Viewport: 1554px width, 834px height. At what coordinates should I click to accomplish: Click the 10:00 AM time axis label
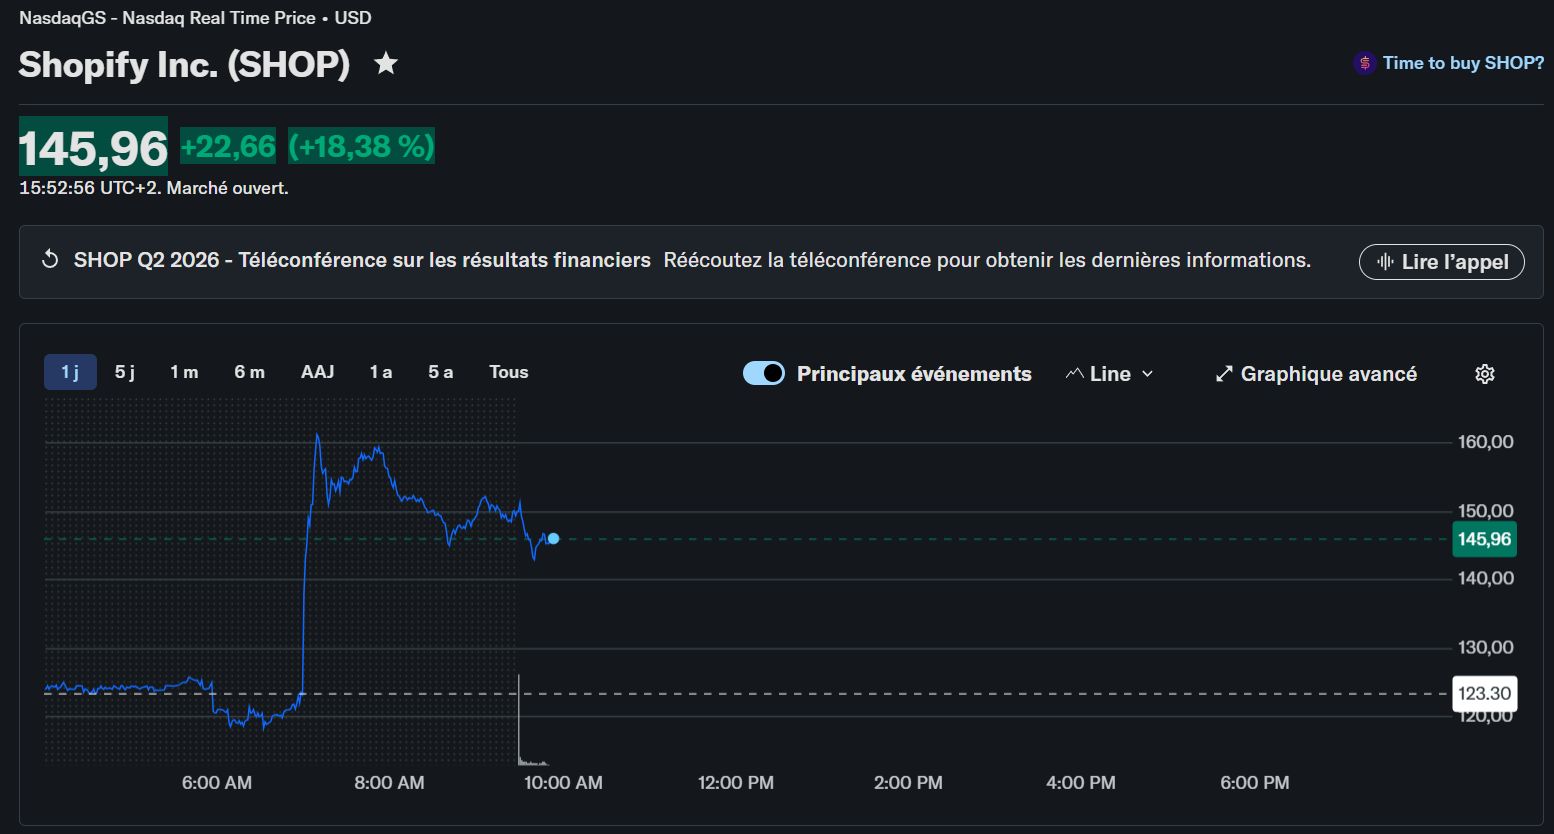coord(563,783)
